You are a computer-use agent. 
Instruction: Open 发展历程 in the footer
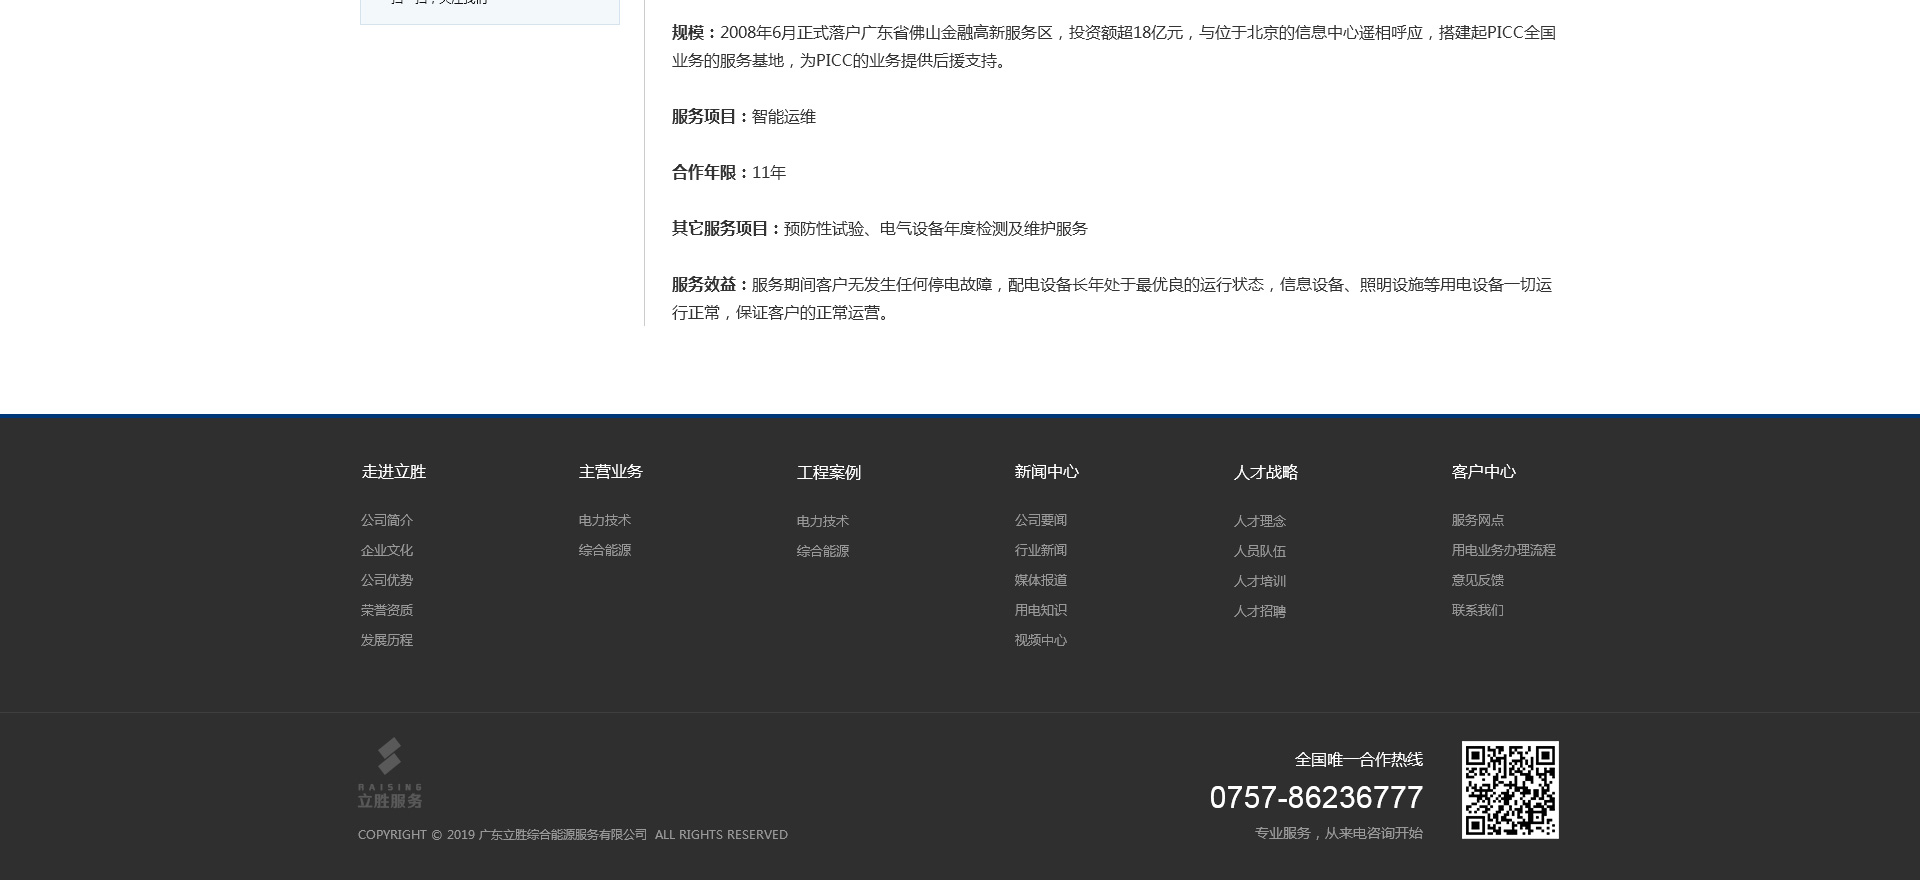(x=387, y=640)
